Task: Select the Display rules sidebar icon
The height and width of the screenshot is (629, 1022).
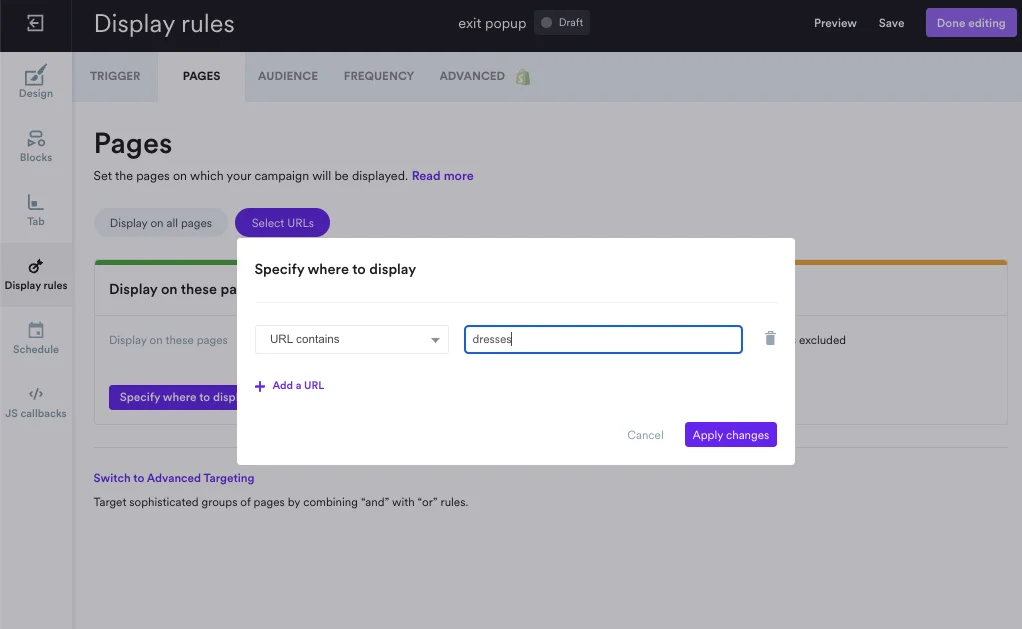Action: [36, 275]
